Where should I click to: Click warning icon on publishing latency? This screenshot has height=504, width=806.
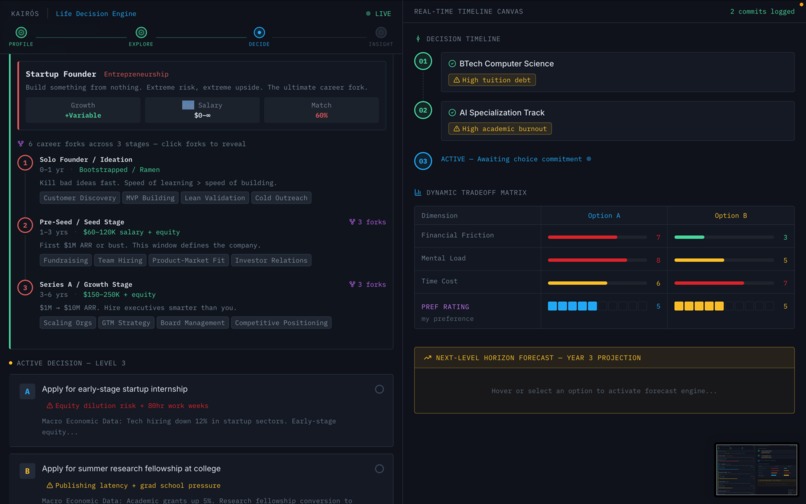click(x=49, y=485)
